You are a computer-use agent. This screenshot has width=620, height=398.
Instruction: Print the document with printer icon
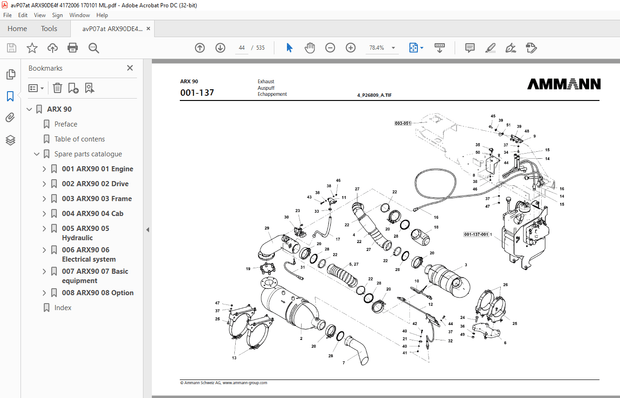click(x=73, y=48)
